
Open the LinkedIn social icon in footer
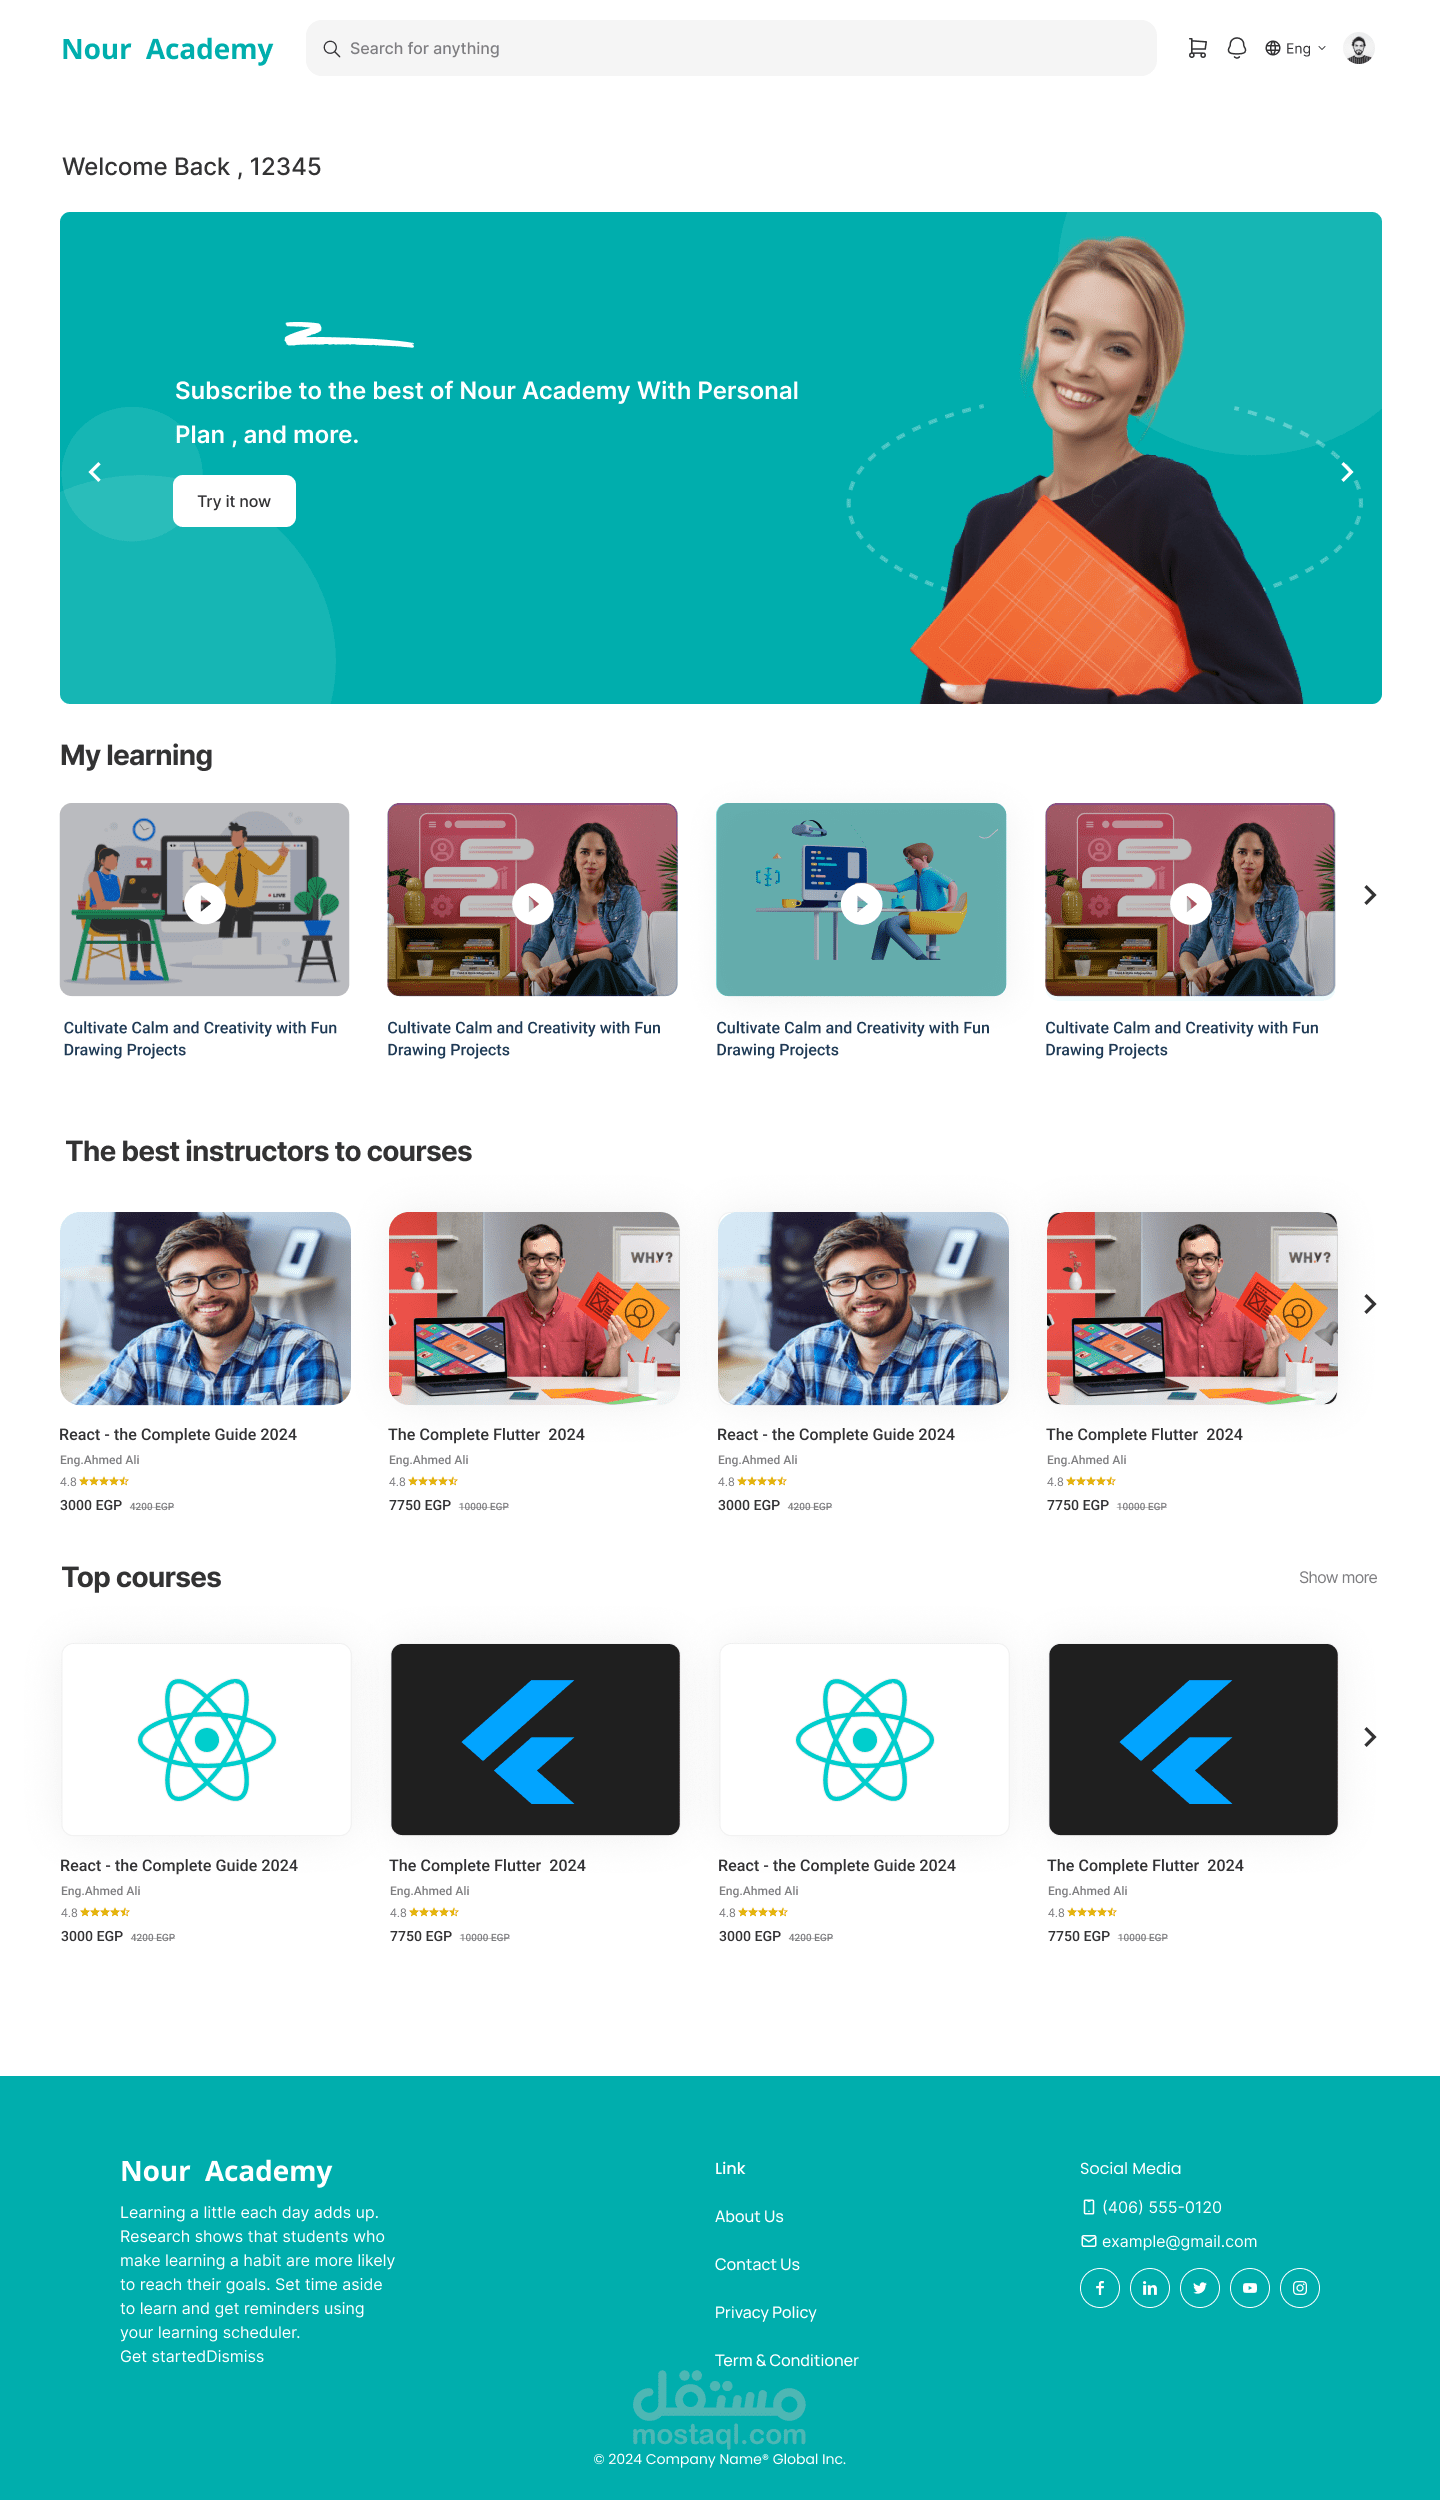(x=1150, y=2287)
